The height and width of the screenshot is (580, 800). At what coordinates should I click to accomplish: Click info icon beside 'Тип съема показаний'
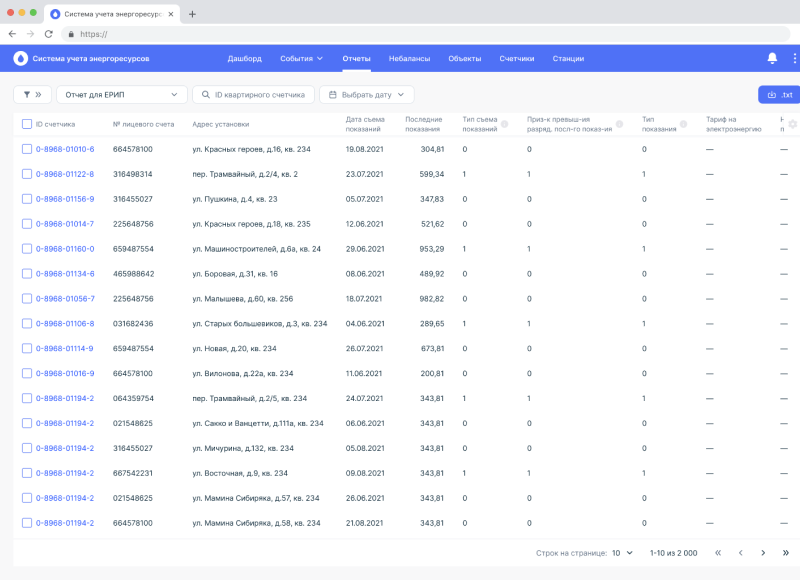point(504,124)
